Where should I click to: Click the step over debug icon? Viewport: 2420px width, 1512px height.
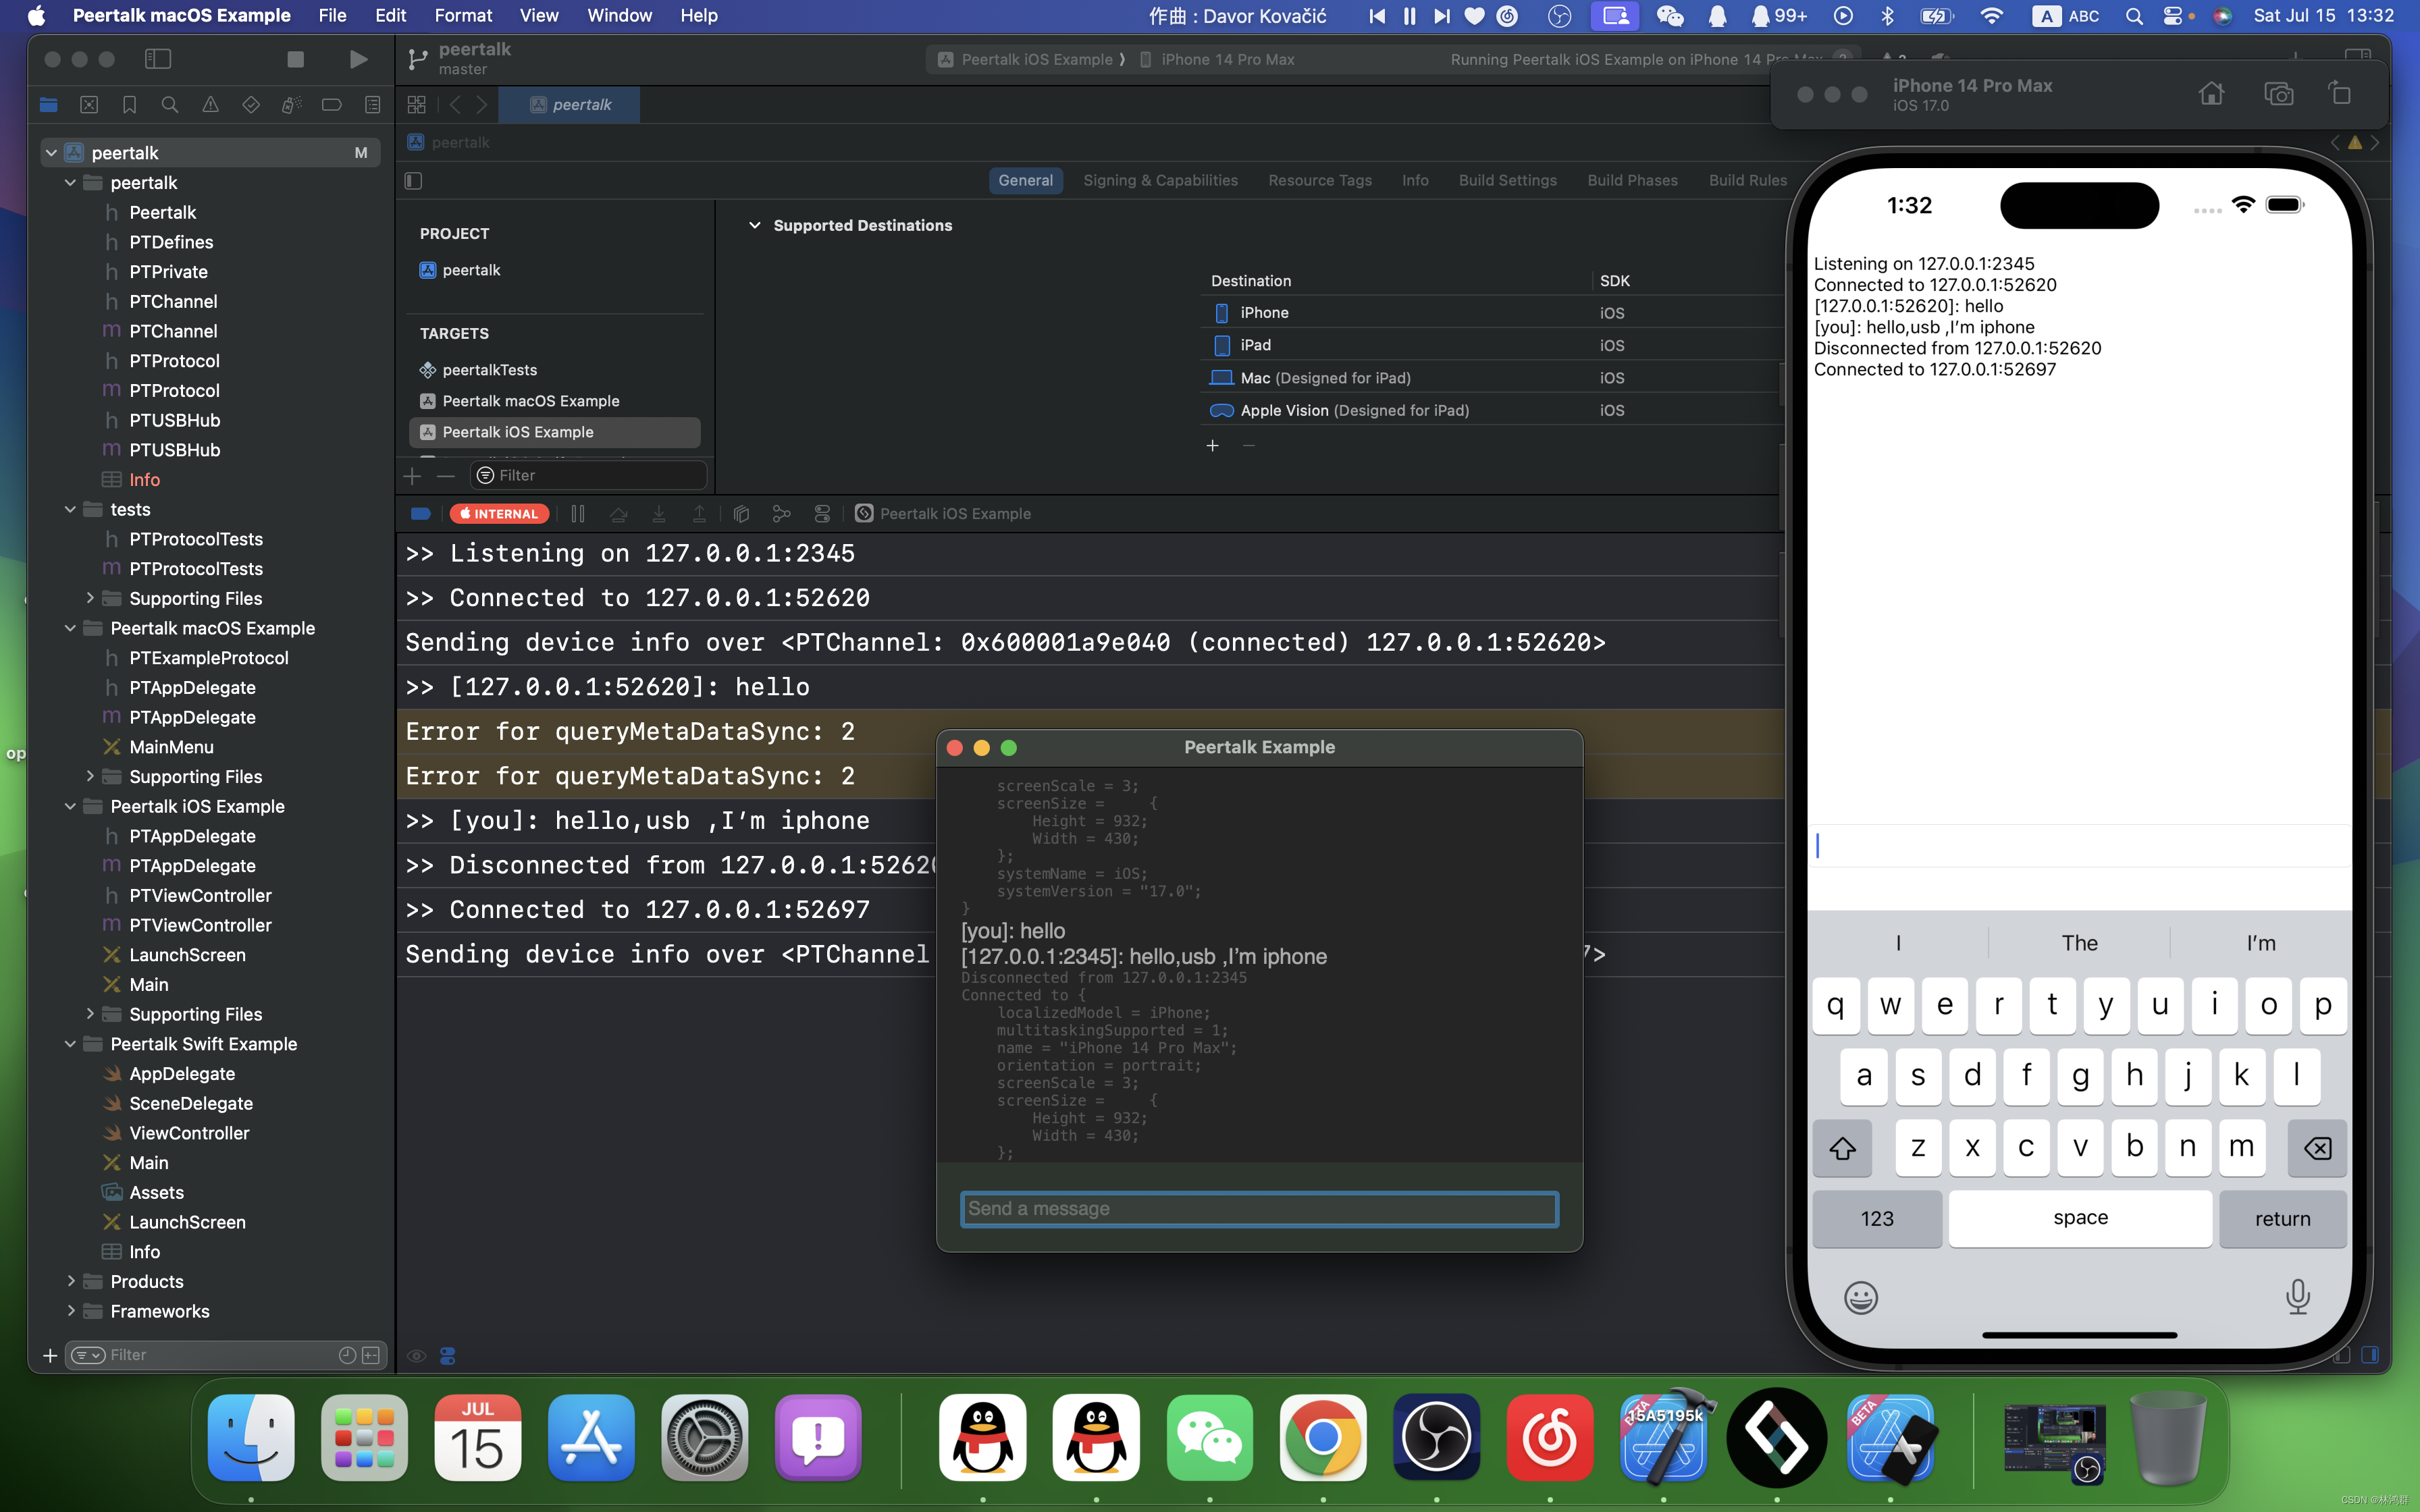pos(619,514)
